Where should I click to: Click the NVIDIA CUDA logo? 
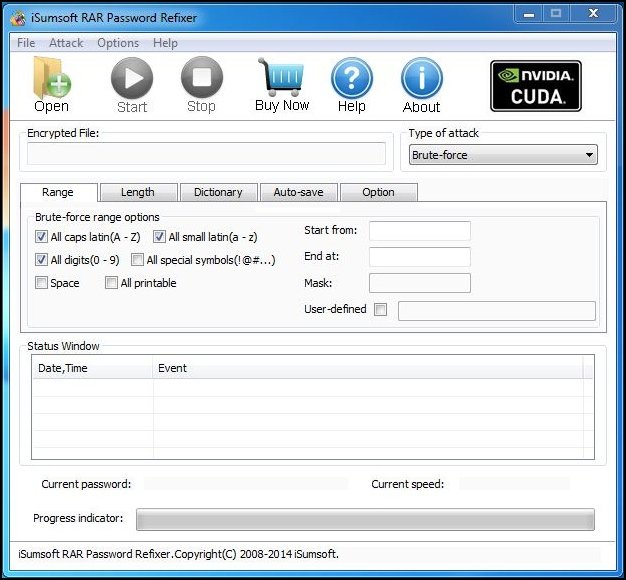536,86
